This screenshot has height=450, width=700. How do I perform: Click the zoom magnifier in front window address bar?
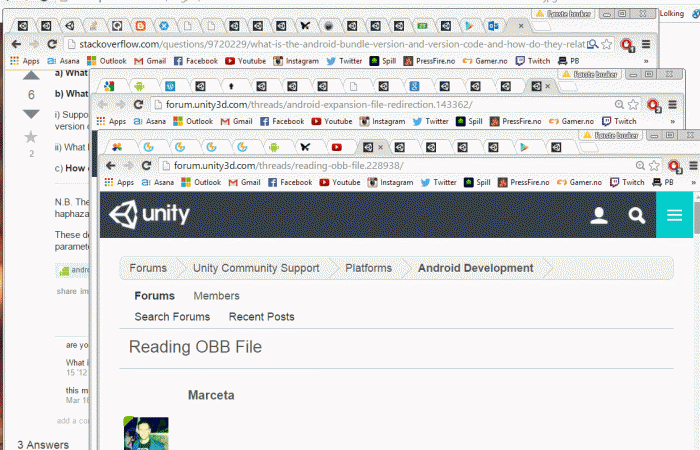tap(640, 166)
